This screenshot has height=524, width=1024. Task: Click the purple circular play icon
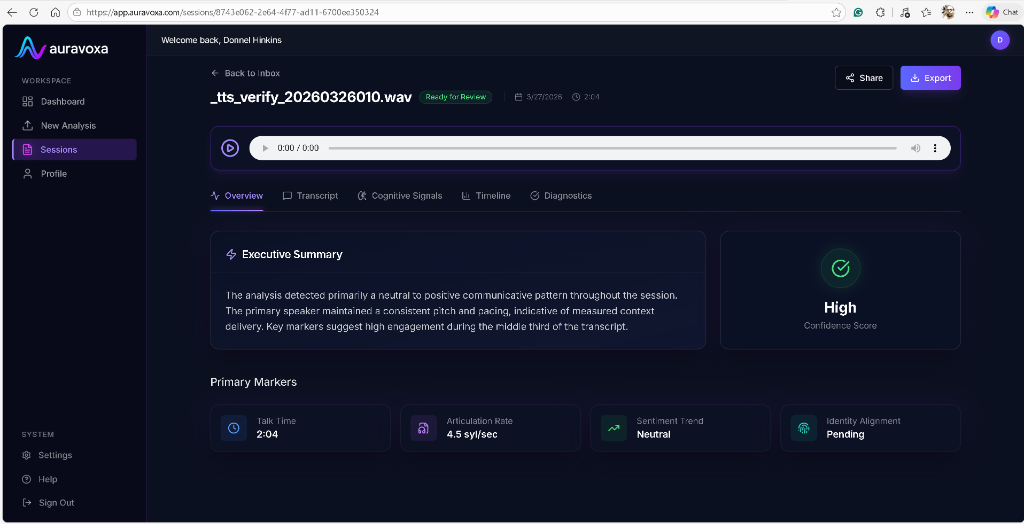pyautogui.click(x=230, y=148)
